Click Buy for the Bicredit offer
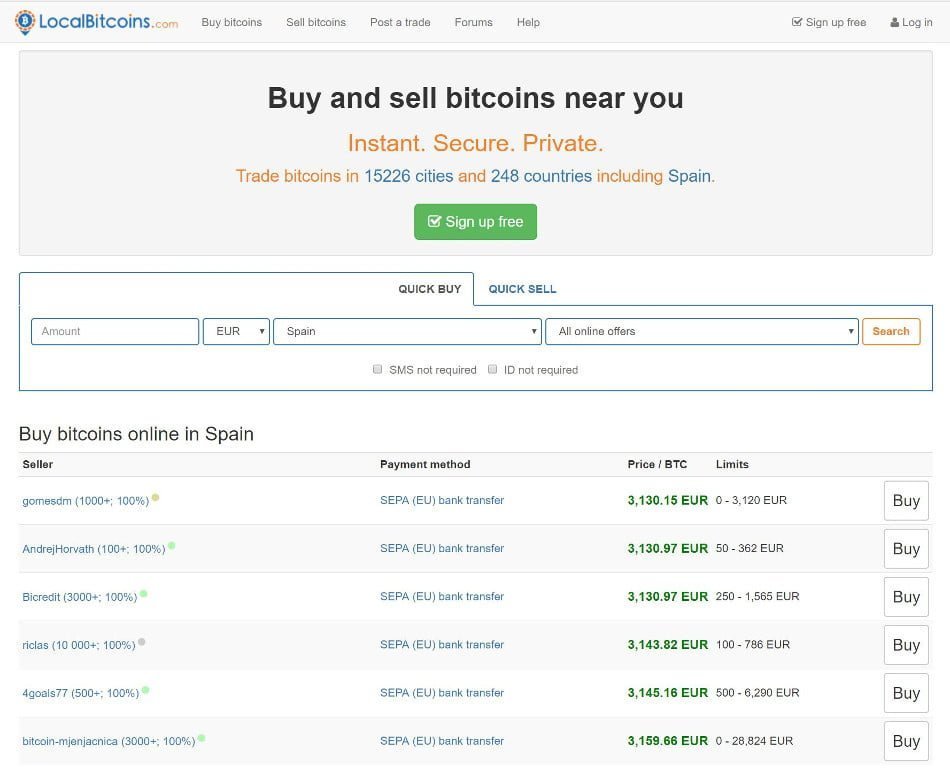Screen dimensions: 950x781 (906, 597)
